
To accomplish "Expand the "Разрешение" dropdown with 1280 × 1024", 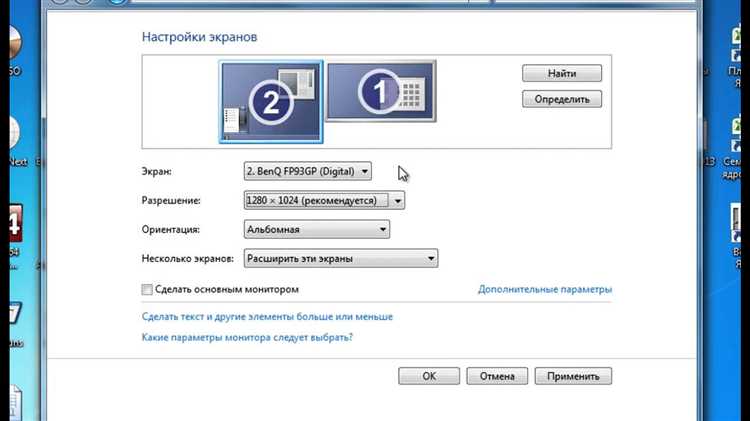I will coord(324,200).
